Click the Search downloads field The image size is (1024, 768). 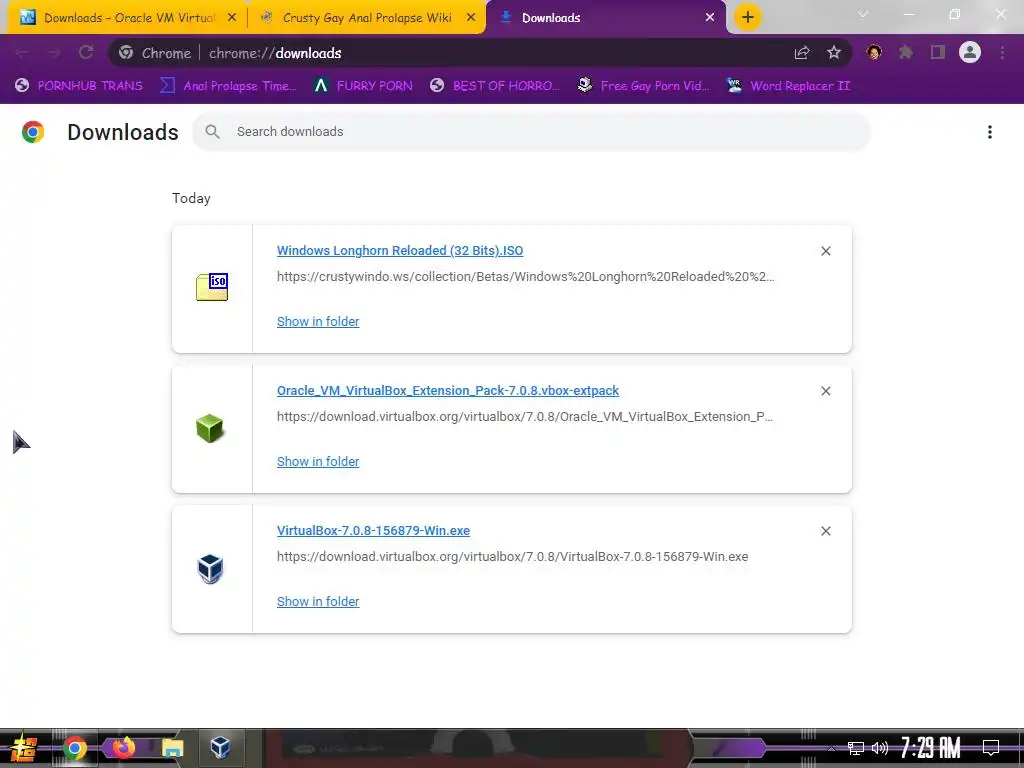tap(531, 132)
